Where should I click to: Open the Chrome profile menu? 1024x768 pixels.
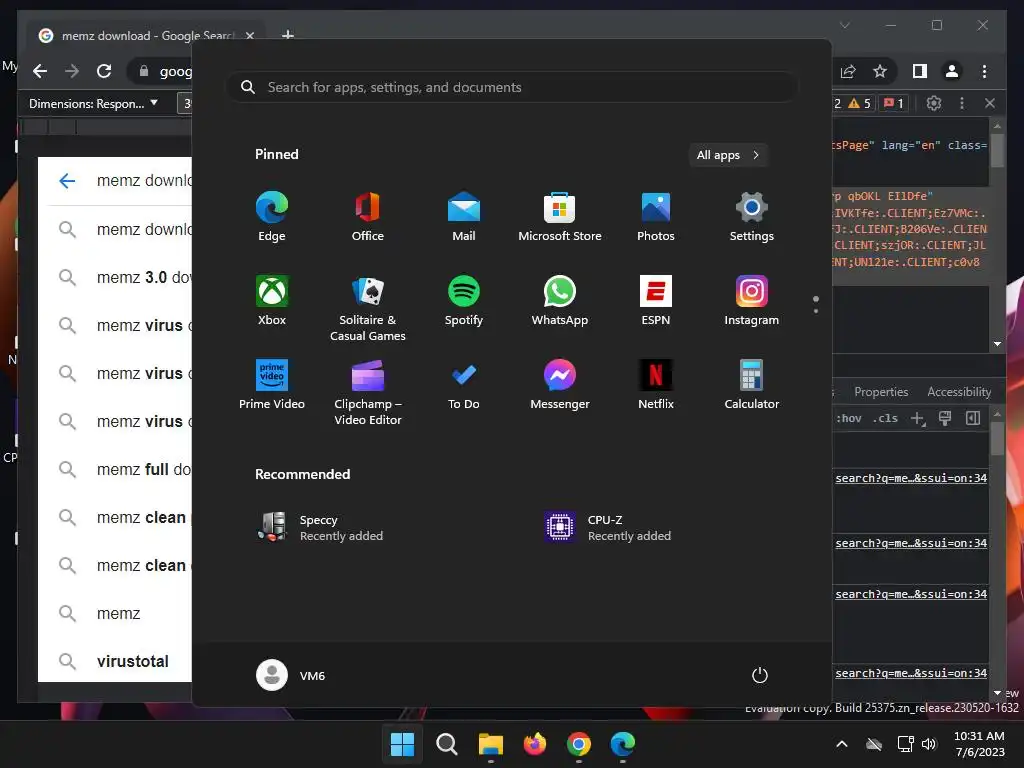[952, 71]
